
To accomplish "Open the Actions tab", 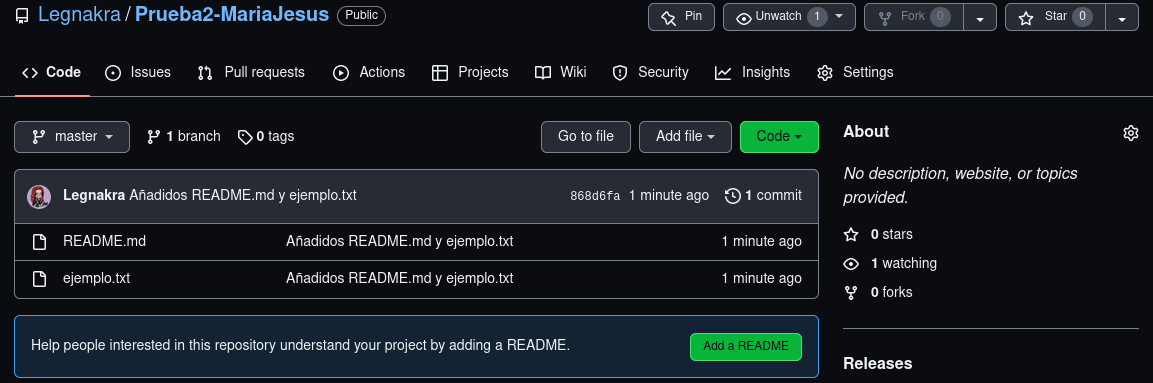I will pos(369,72).
